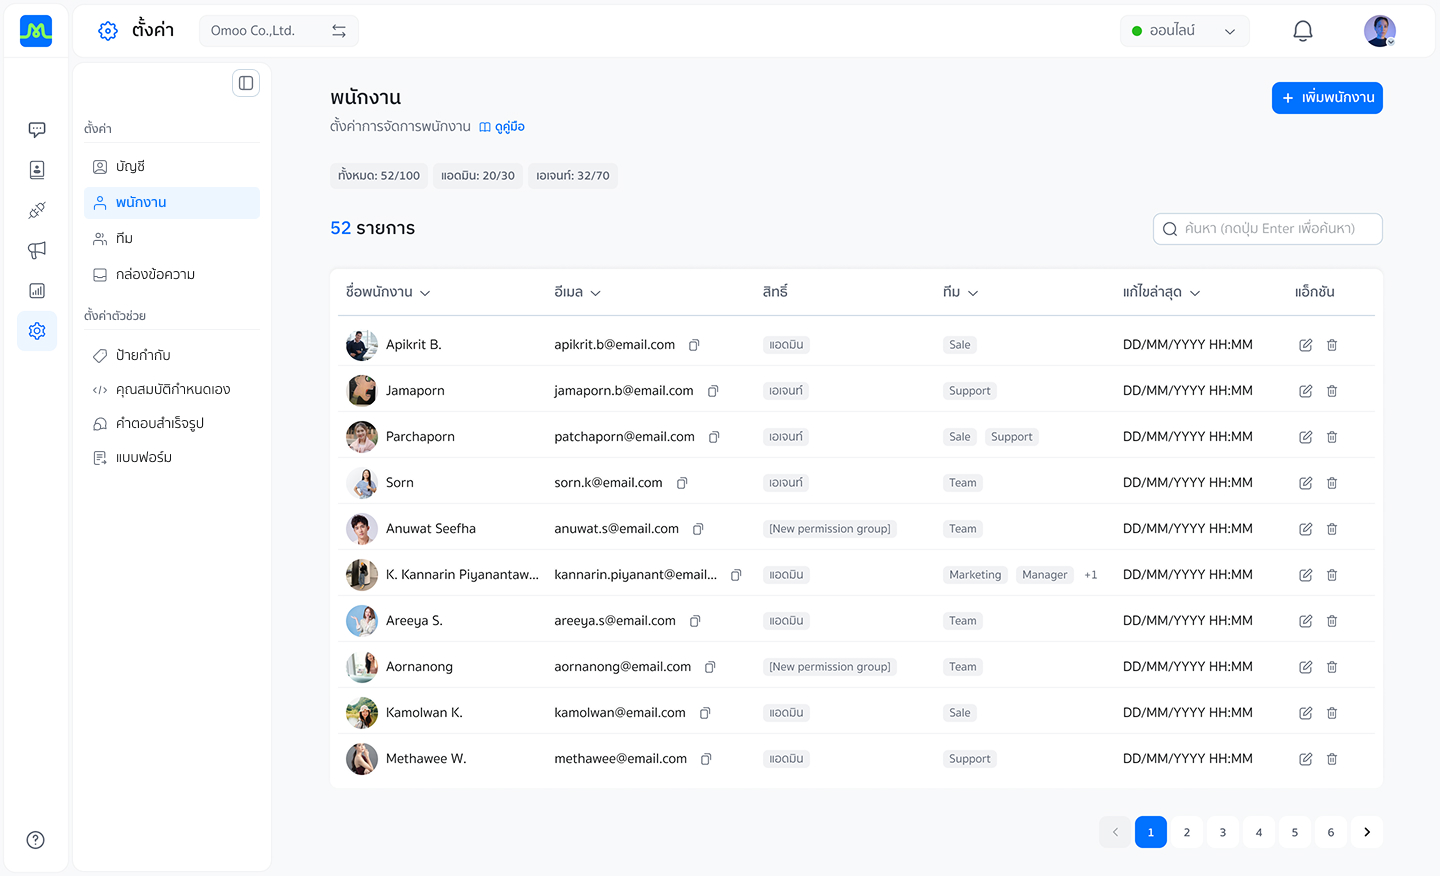Open the ออนไลน์ status dropdown
1440x876 pixels.
coord(1185,31)
